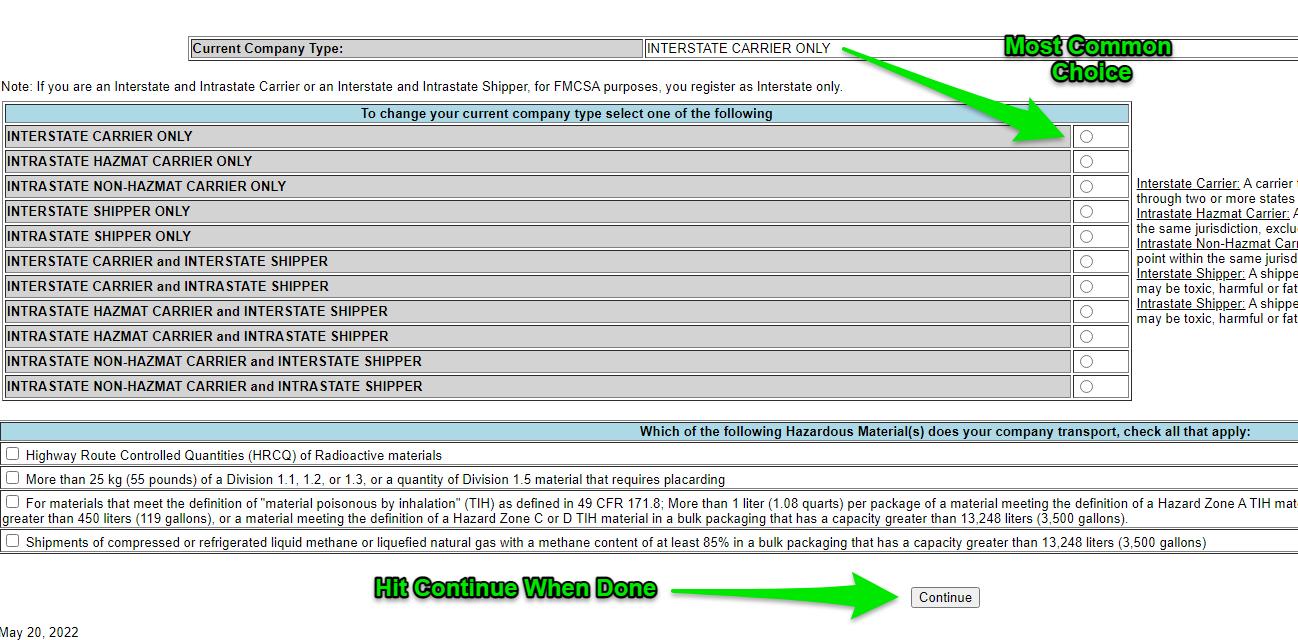Click the Current Company Type value field

[970, 48]
